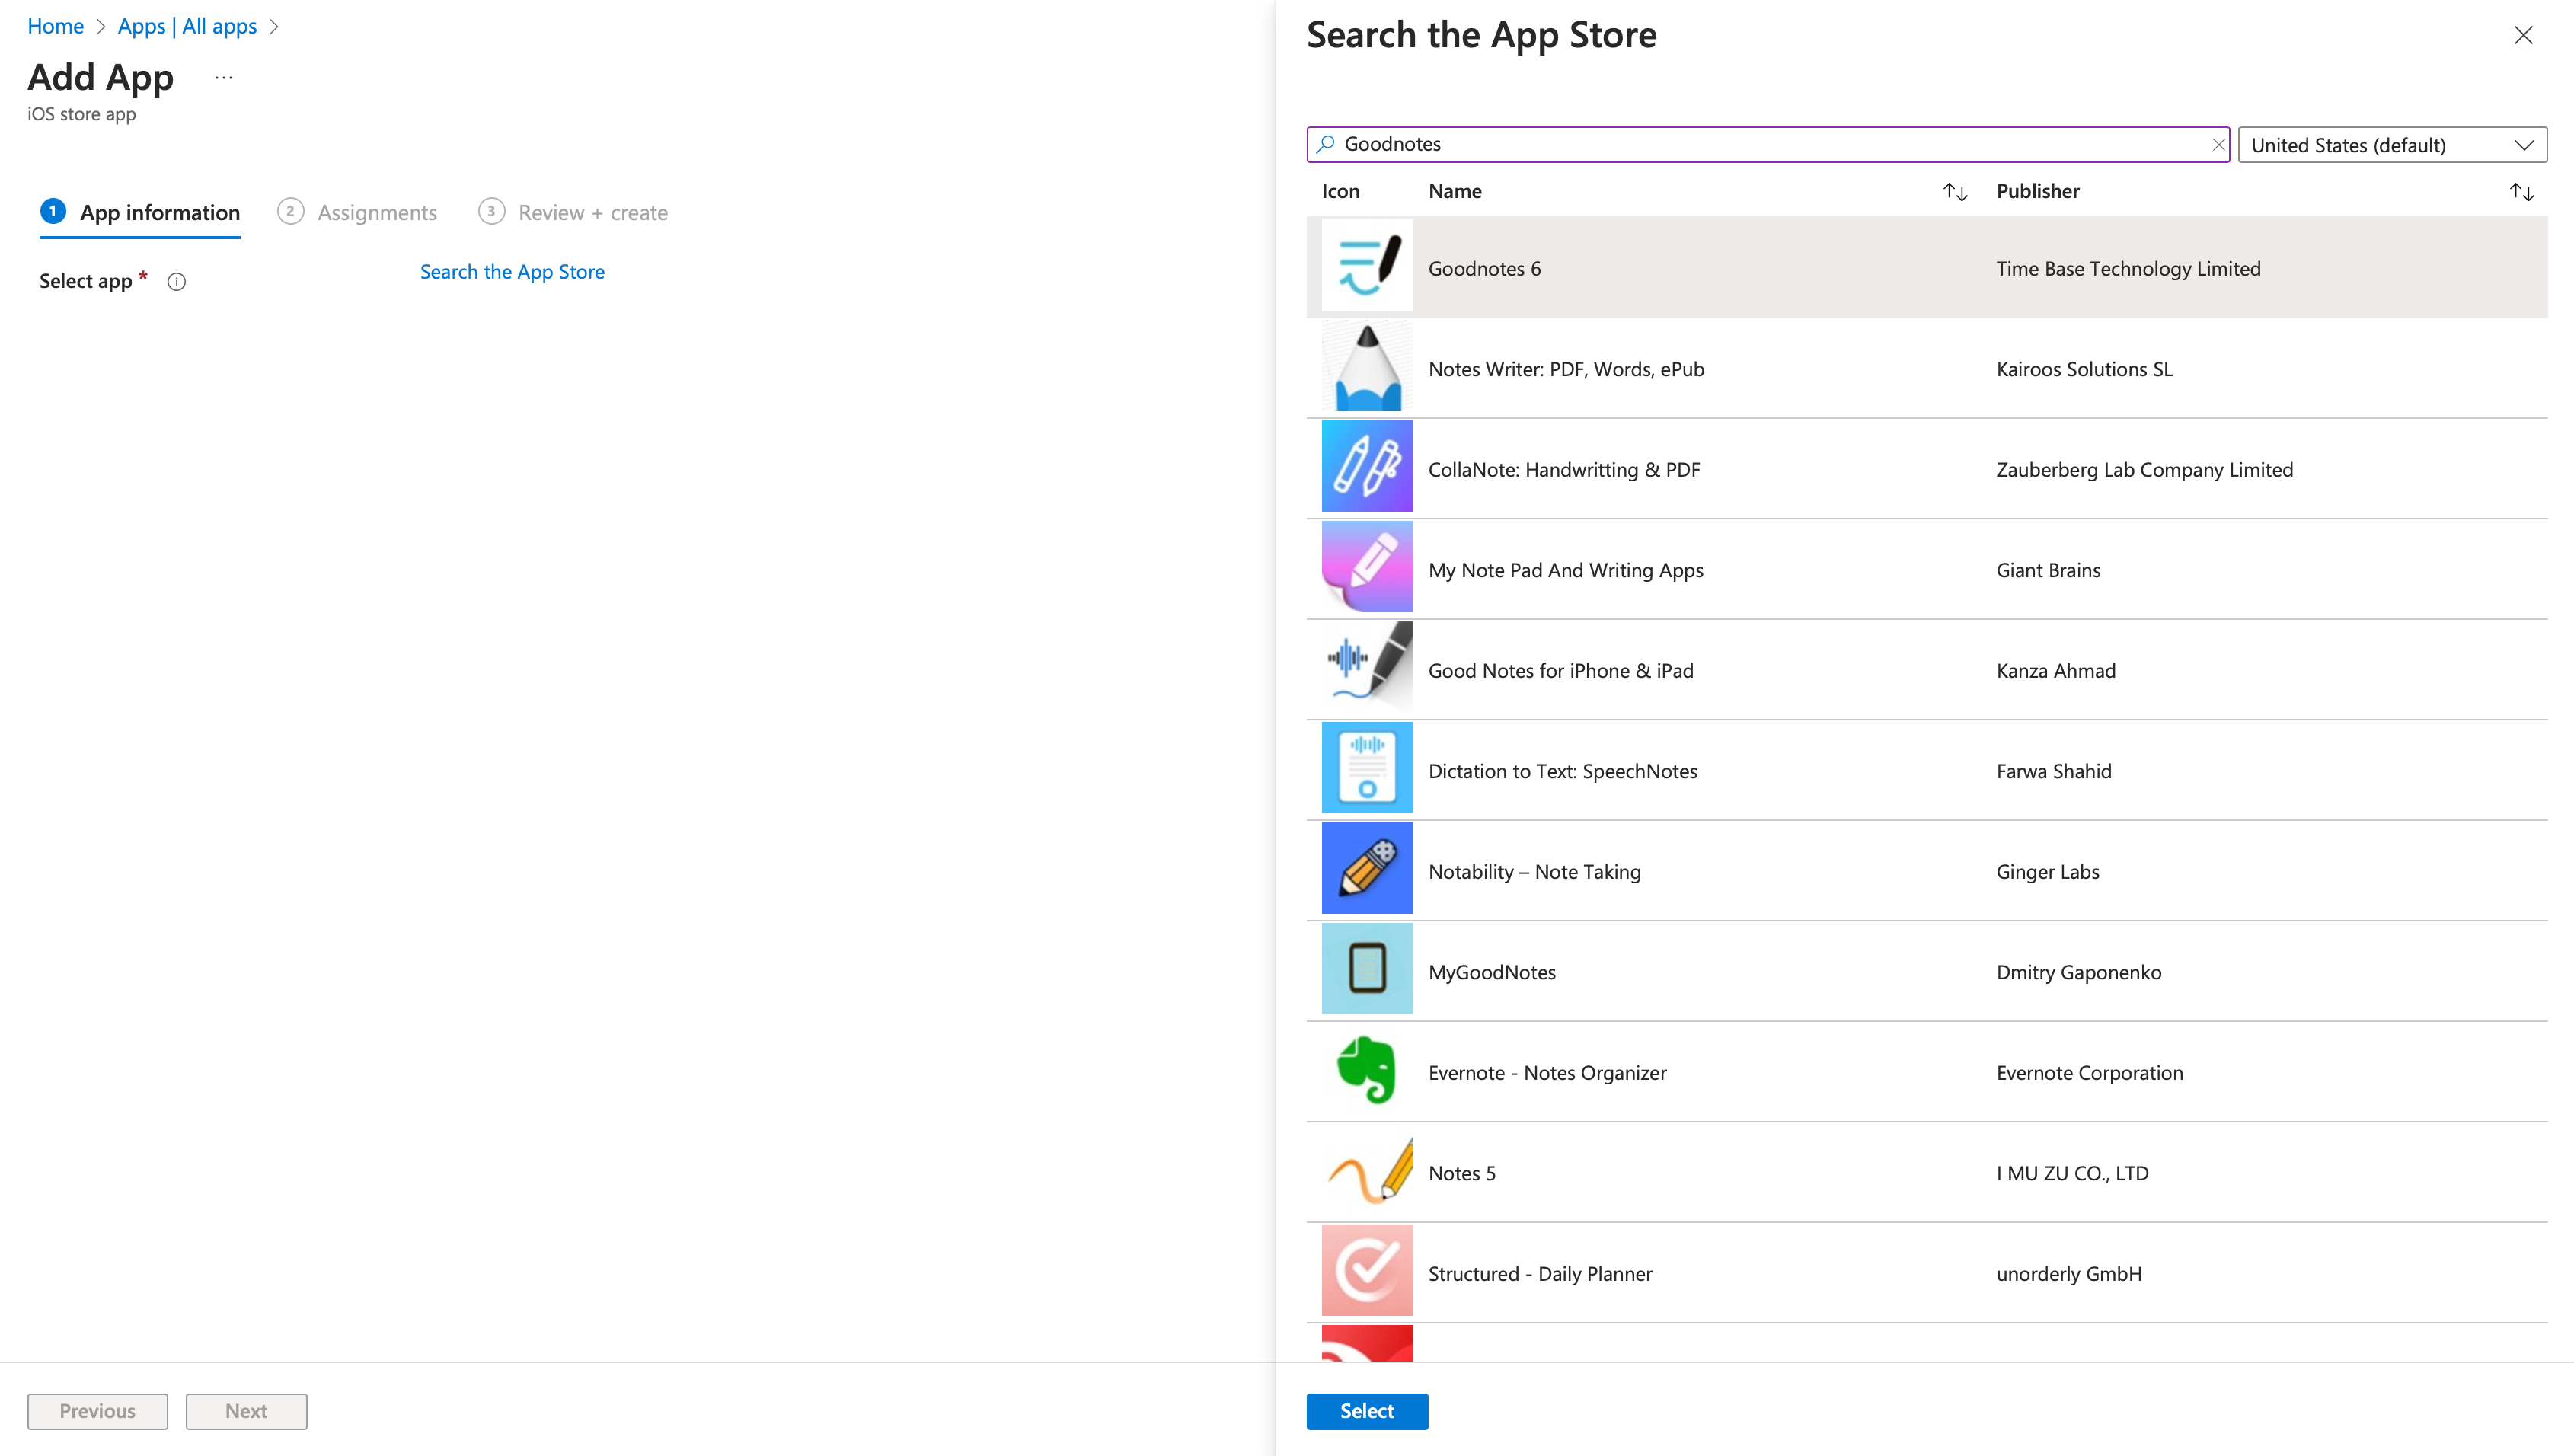Sort results by Publisher column
The image size is (2574, 1456).
(2520, 192)
